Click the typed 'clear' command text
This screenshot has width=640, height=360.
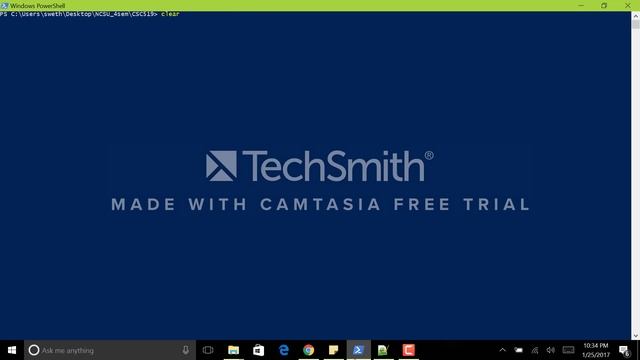point(170,14)
